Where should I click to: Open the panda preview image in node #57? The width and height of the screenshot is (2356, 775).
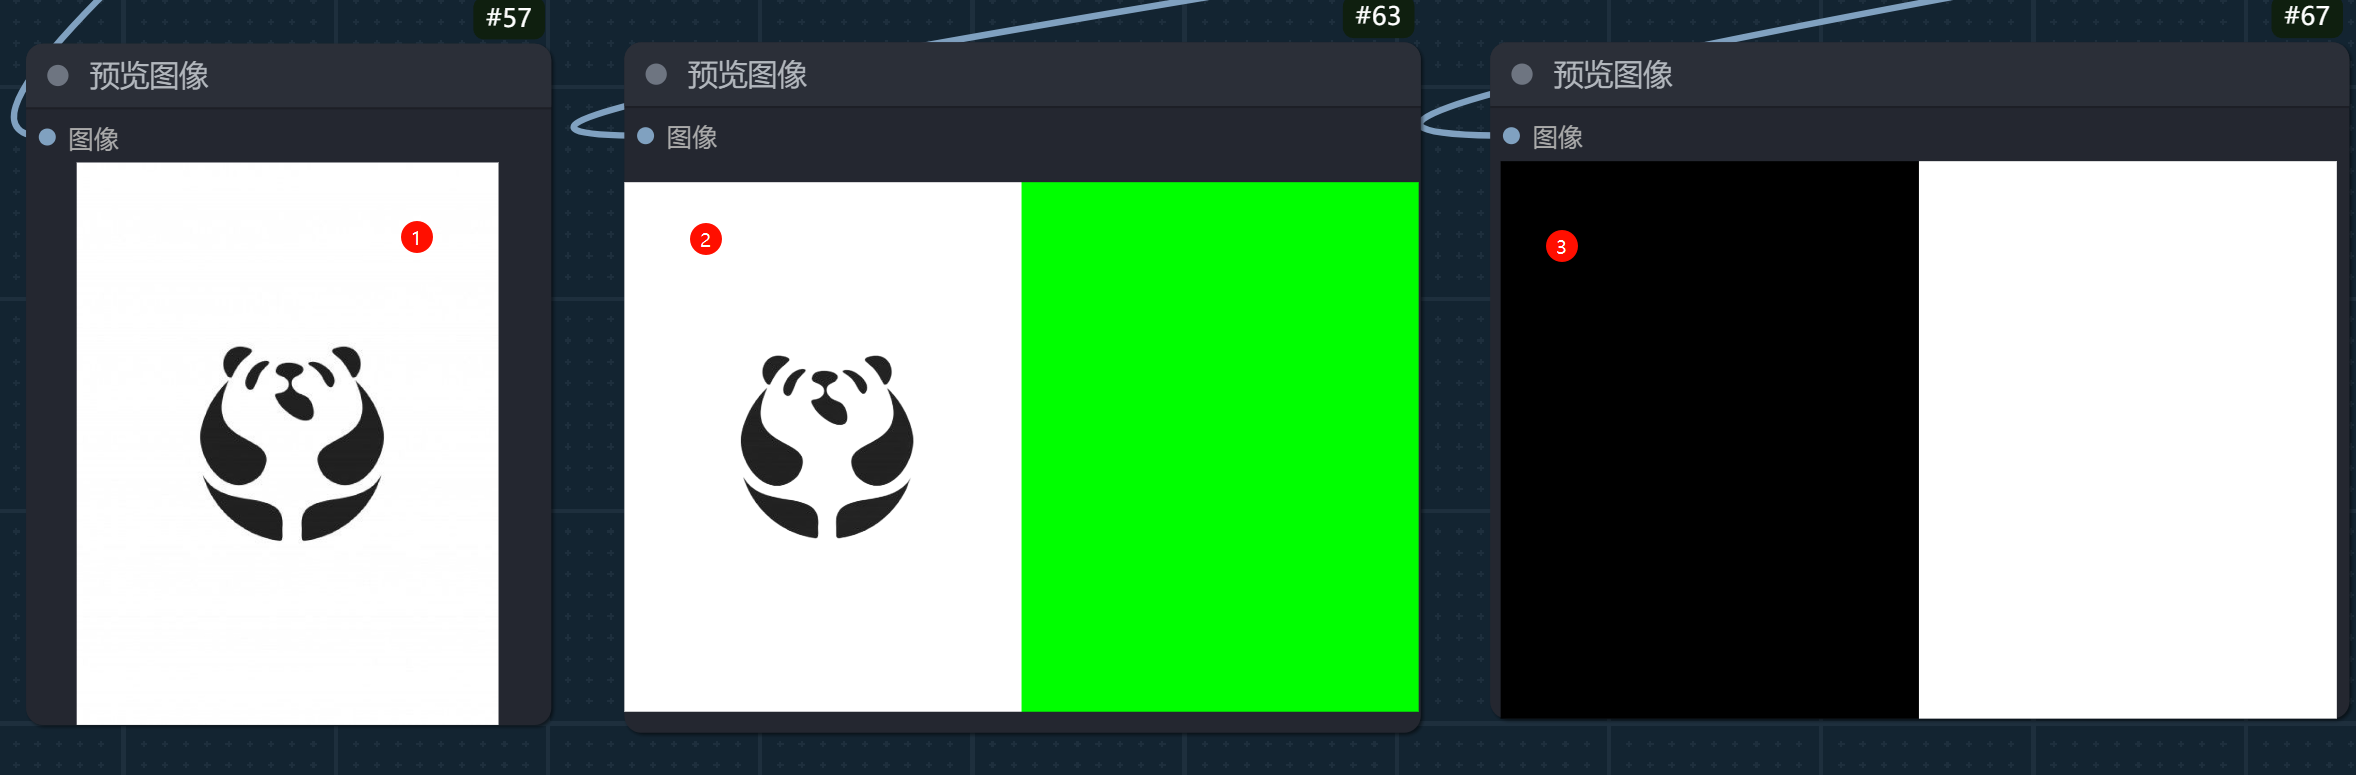[x=288, y=443]
